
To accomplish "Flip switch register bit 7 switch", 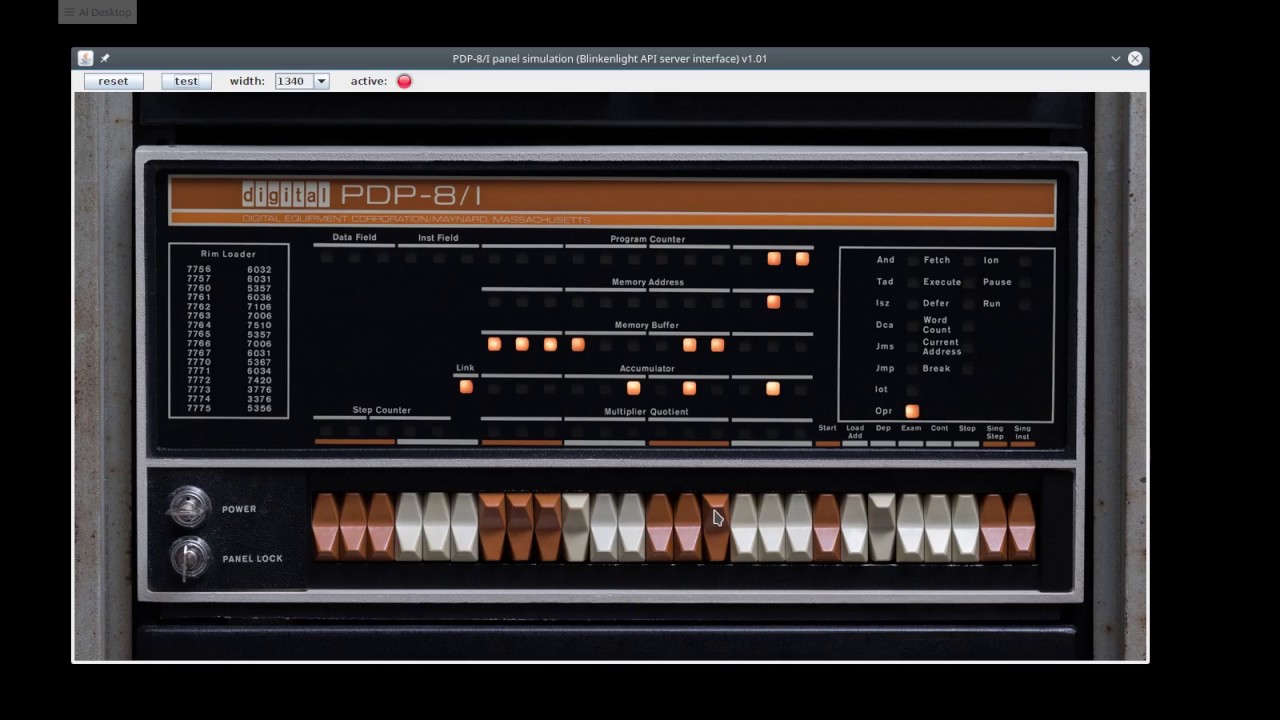I will click(688, 526).
